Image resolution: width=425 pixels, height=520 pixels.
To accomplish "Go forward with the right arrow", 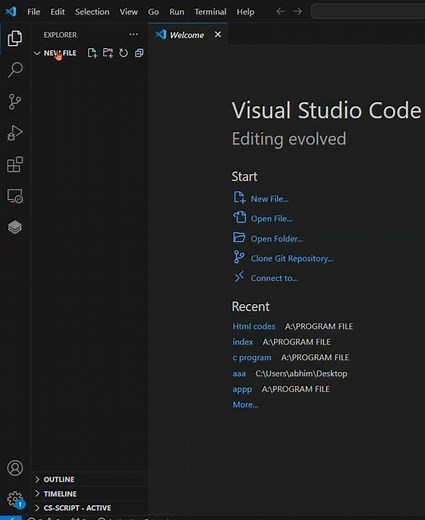I will tap(297, 12).
